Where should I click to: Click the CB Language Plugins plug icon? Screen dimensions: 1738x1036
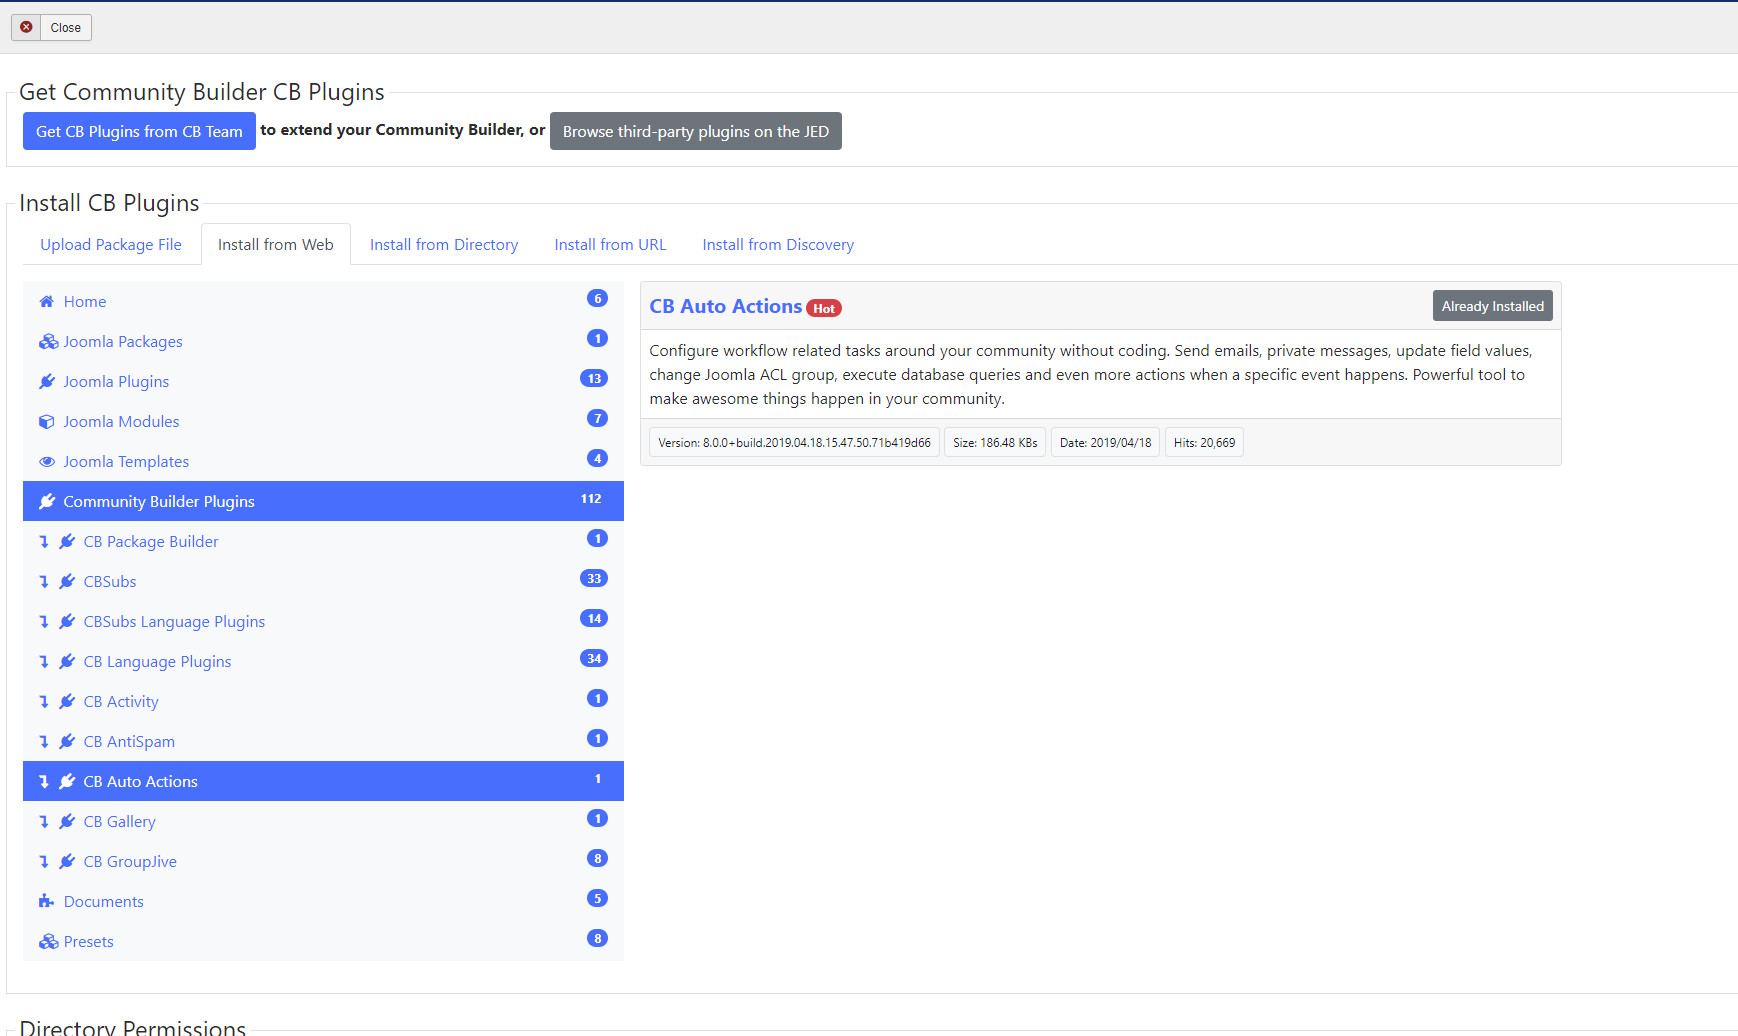point(67,661)
